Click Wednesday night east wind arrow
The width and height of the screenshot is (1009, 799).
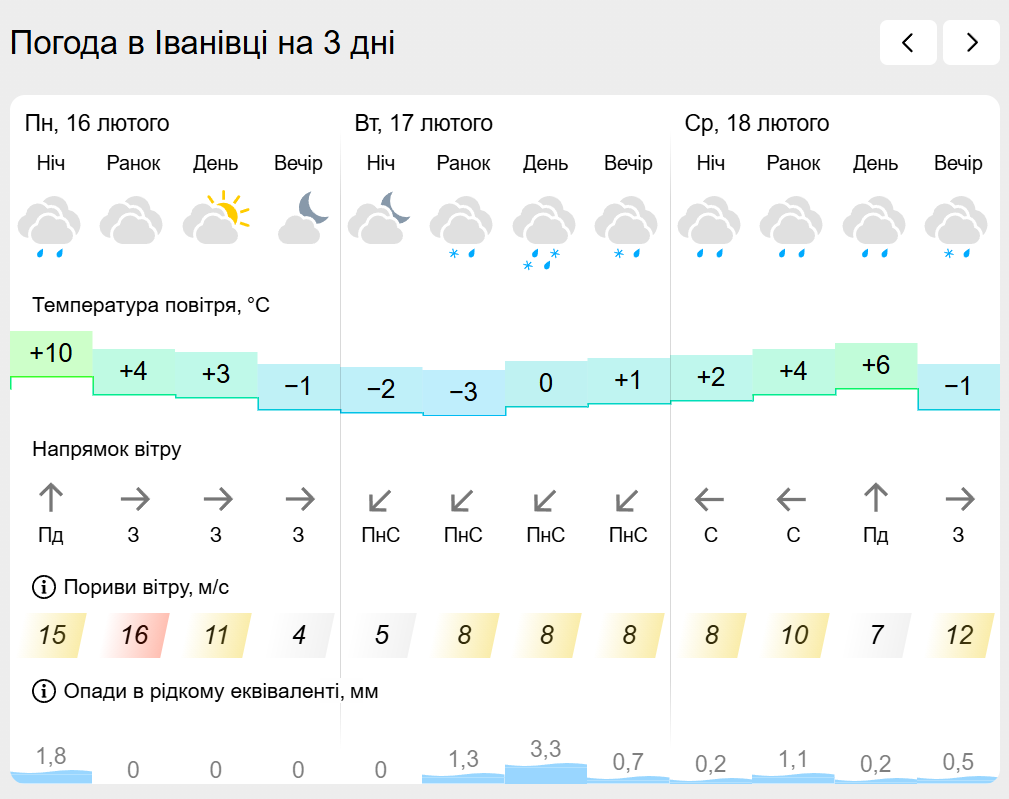[x=710, y=498]
